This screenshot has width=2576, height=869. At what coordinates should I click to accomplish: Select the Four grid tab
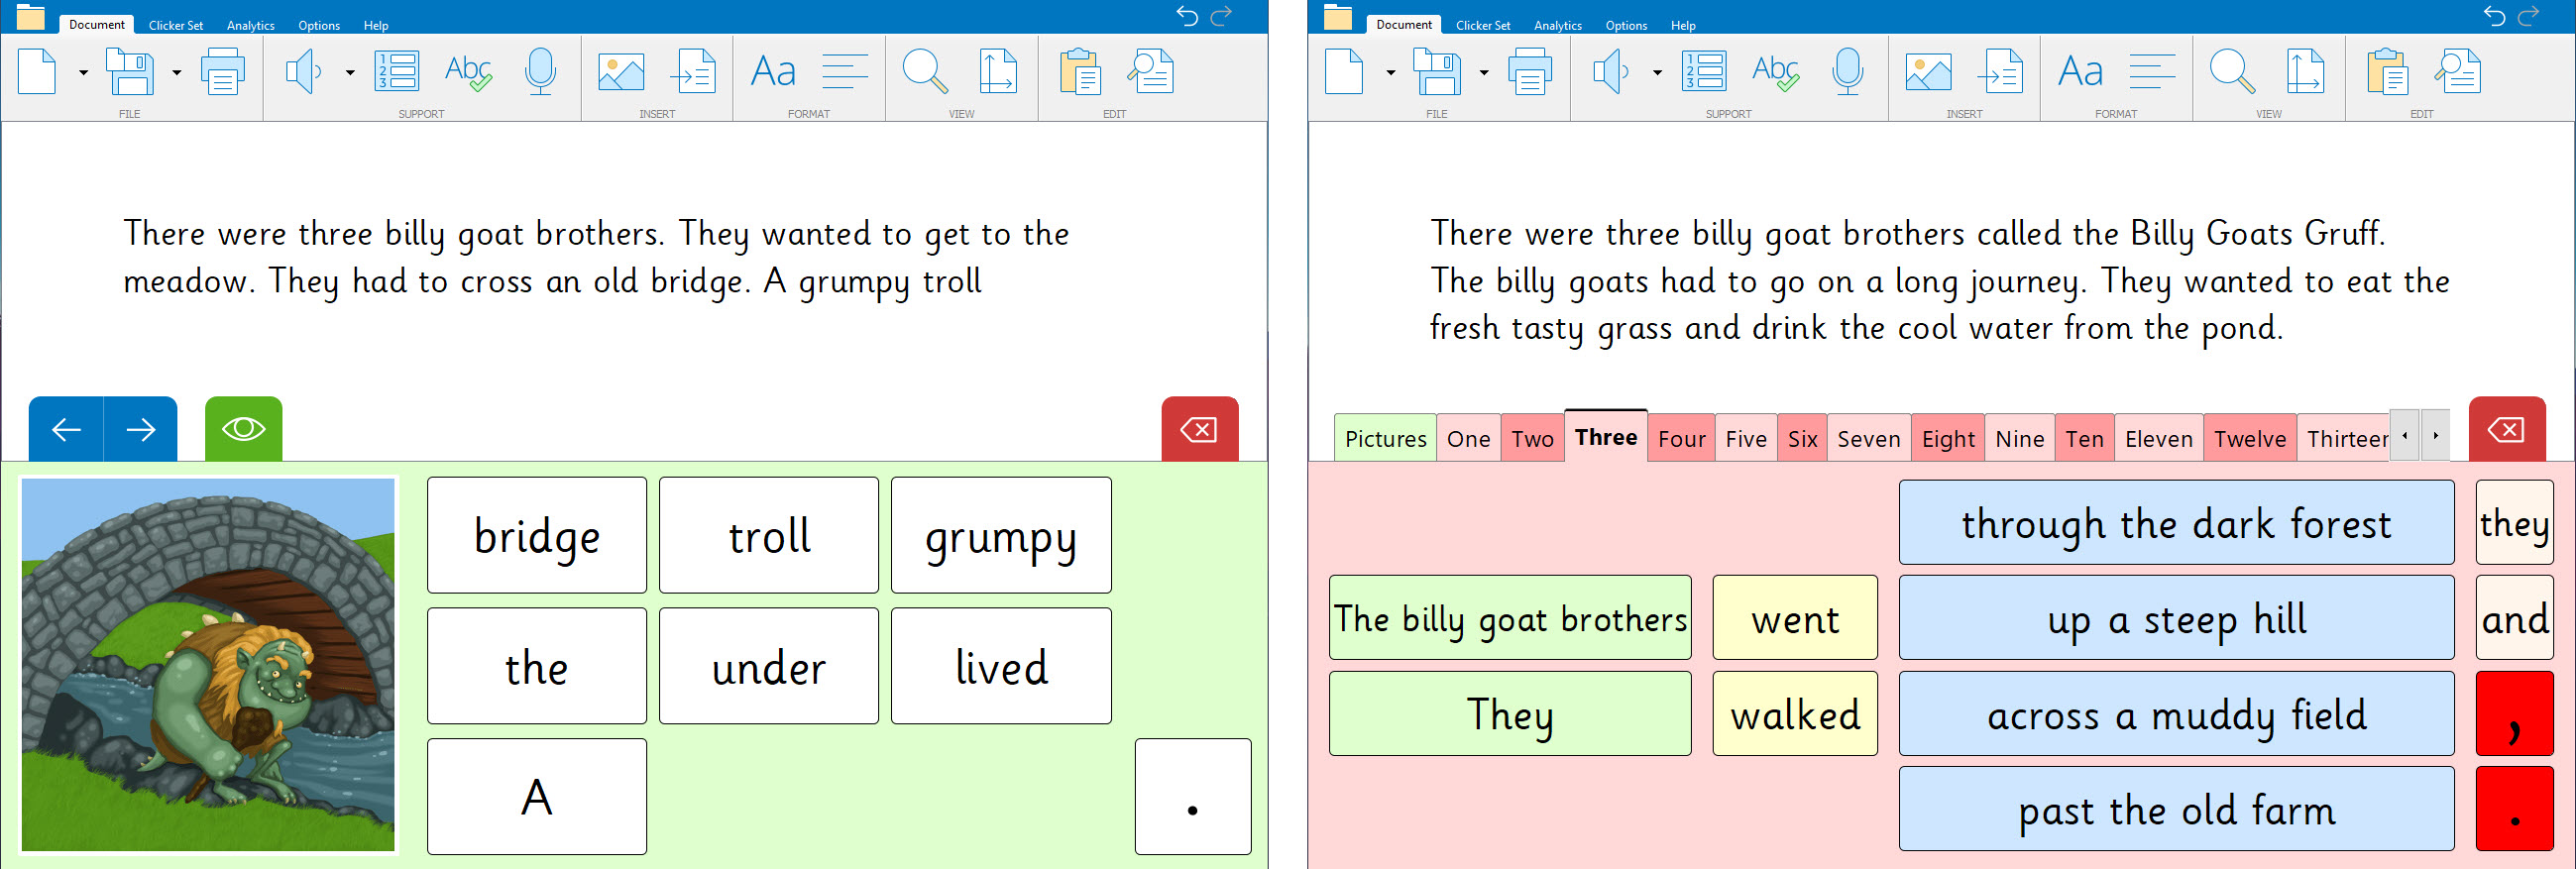tap(1681, 439)
